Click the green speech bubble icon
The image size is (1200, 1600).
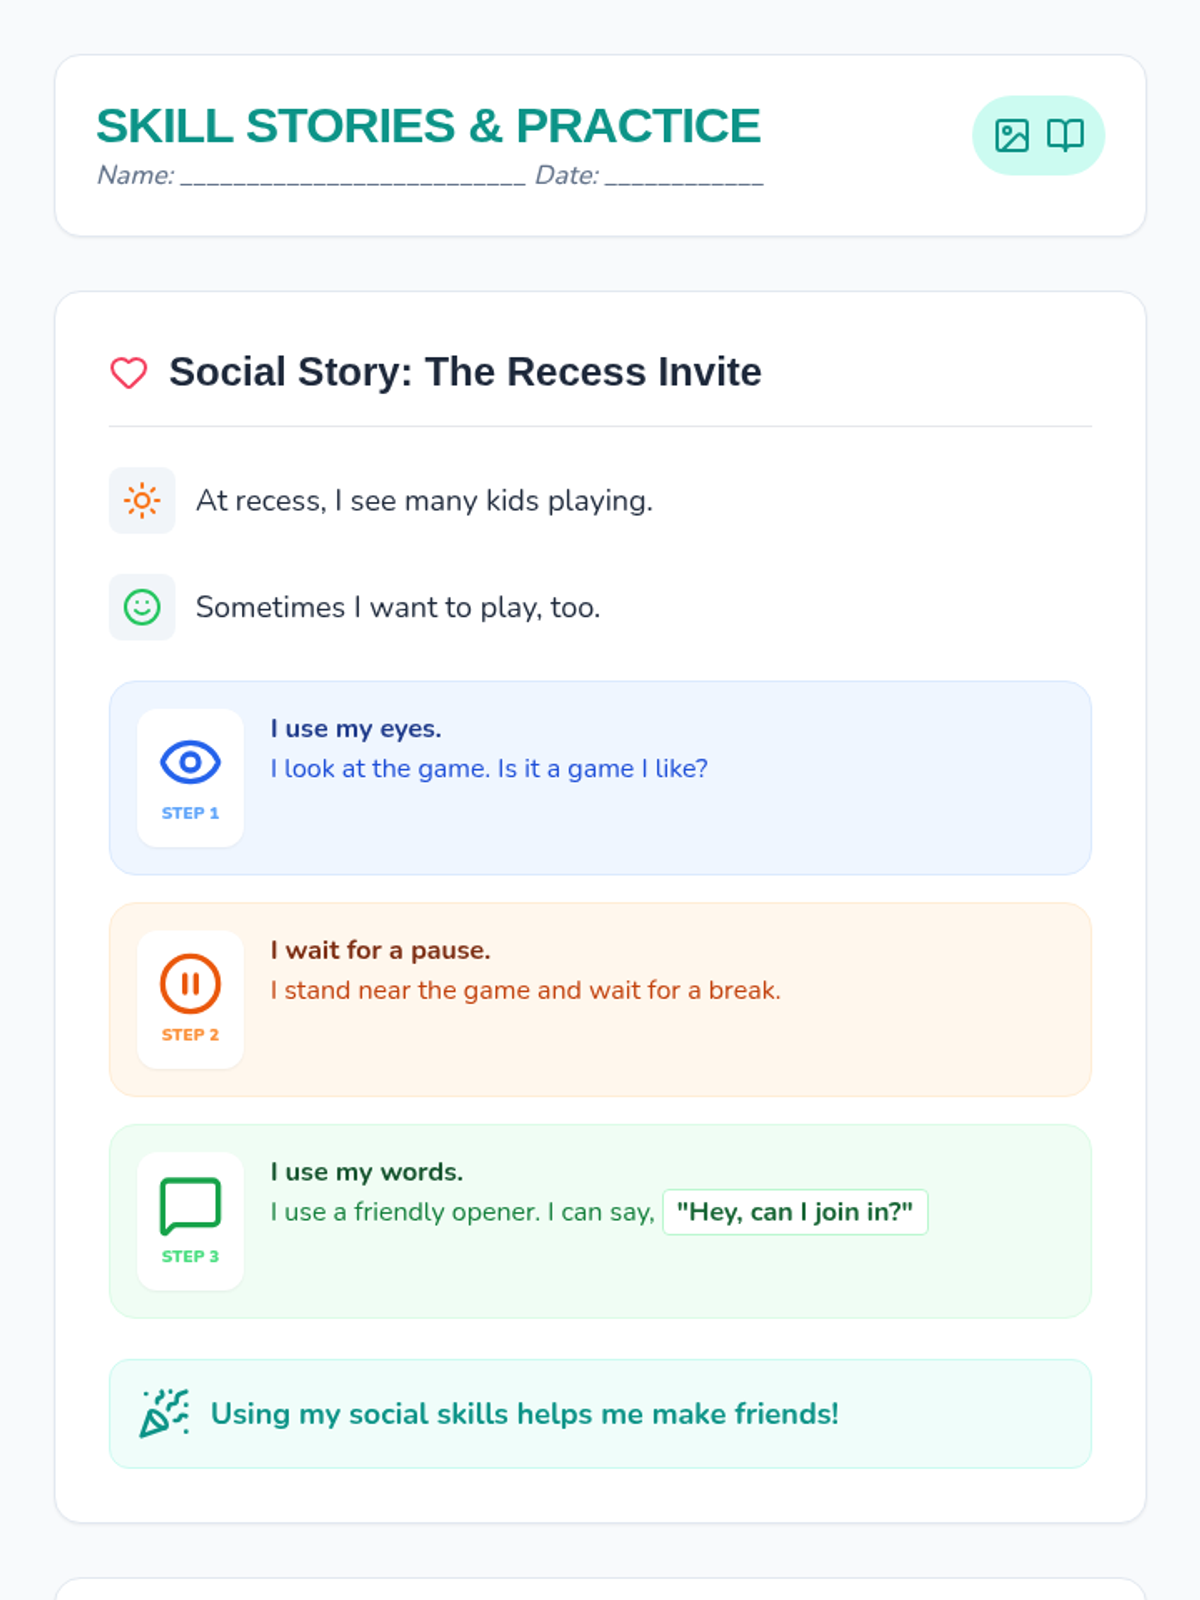(x=190, y=1206)
